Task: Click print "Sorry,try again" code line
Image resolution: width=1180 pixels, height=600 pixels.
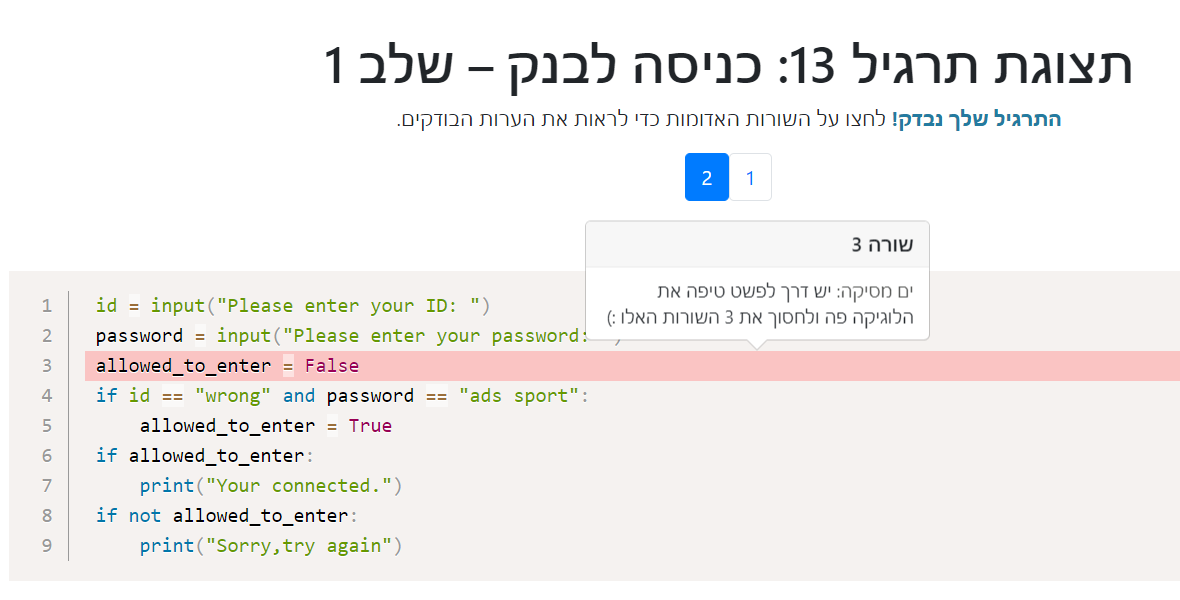Action: [271, 546]
